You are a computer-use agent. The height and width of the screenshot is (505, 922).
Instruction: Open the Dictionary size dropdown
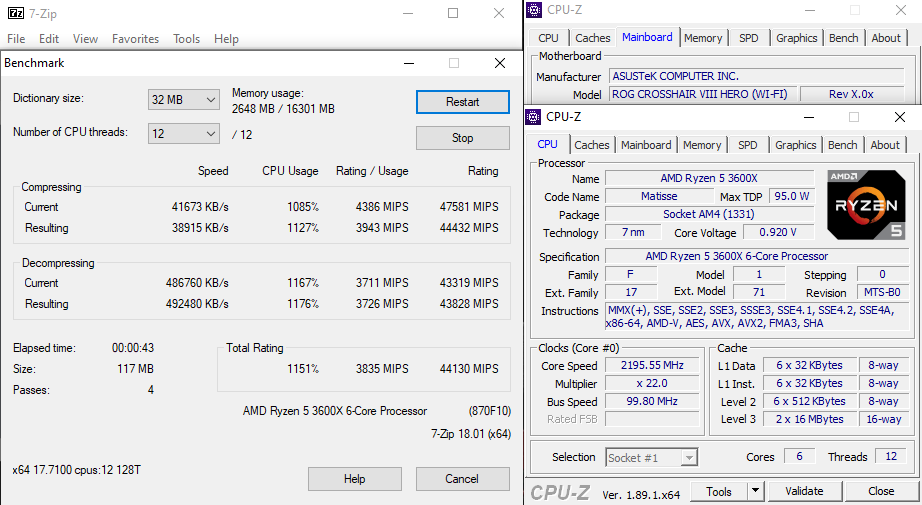pyautogui.click(x=184, y=100)
